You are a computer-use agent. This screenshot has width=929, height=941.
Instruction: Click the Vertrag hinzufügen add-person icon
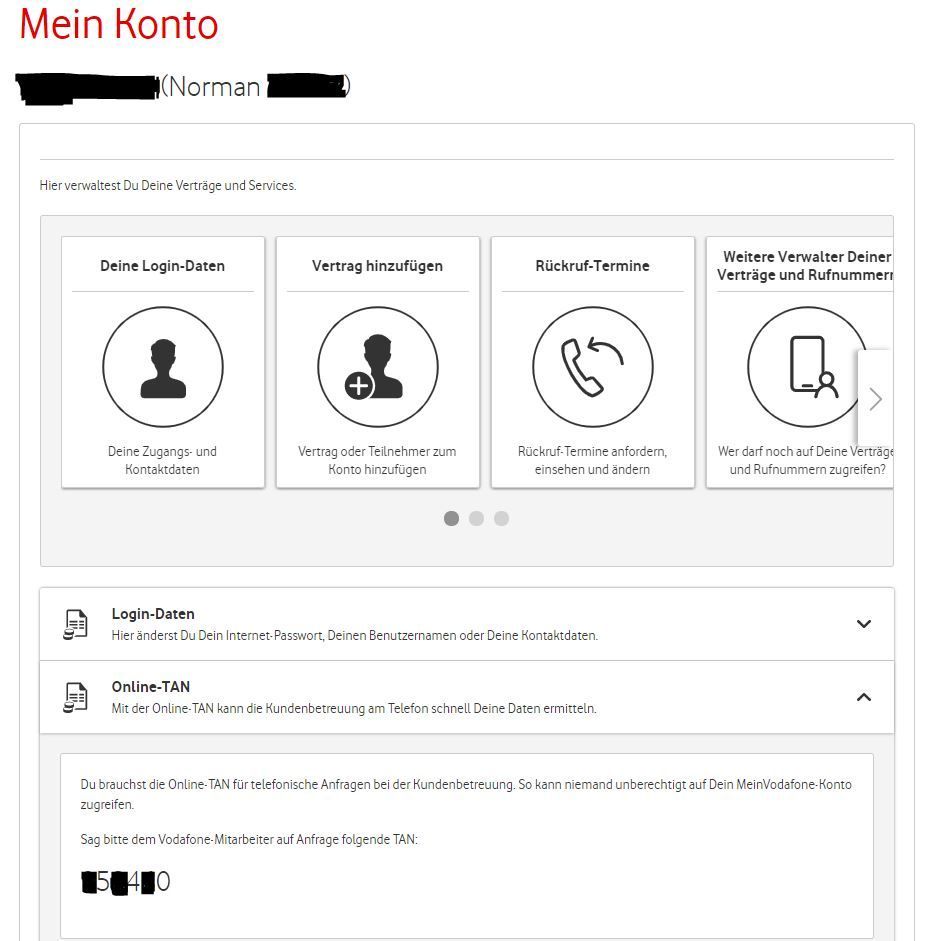point(377,366)
